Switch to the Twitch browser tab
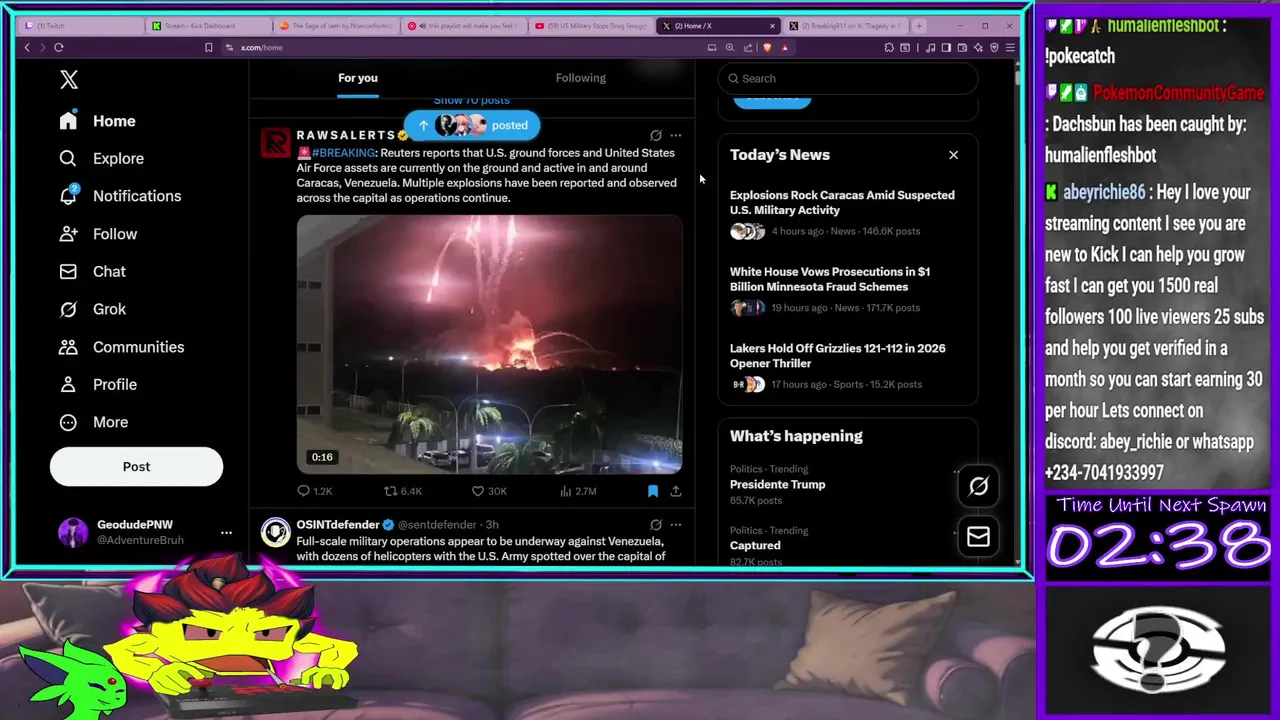1280x720 pixels. tap(80, 25)
